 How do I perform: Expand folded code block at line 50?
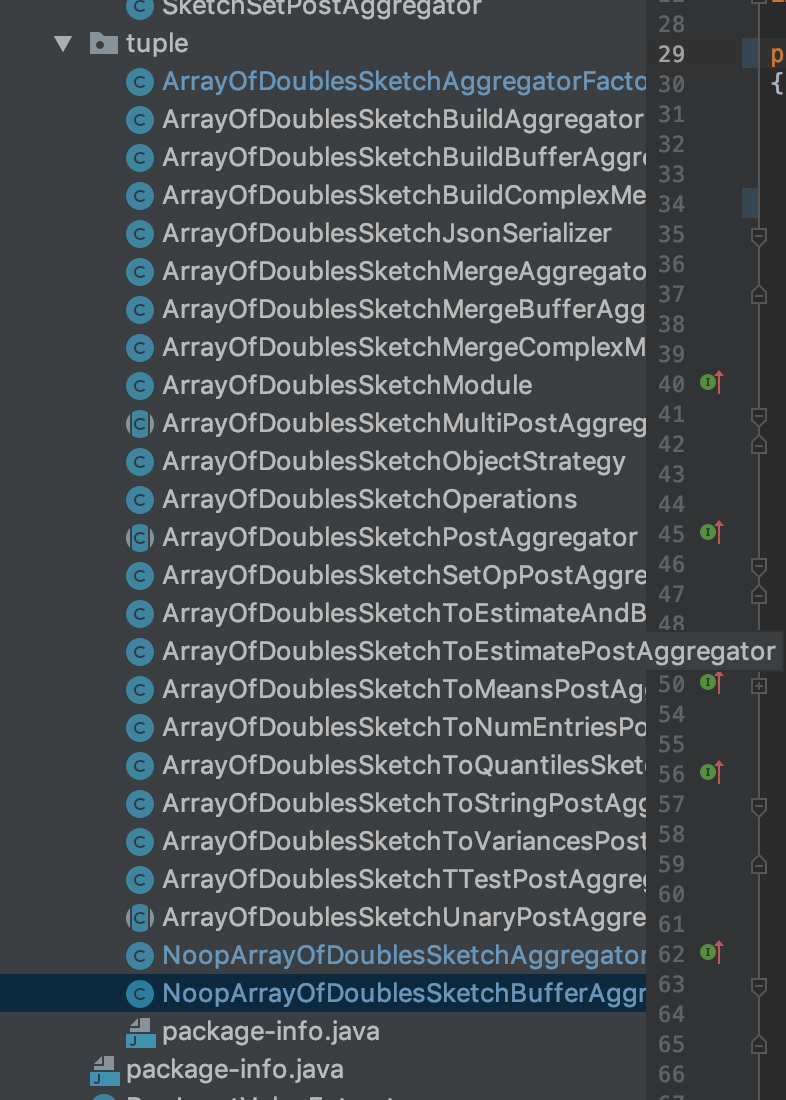tap(759, 685)
